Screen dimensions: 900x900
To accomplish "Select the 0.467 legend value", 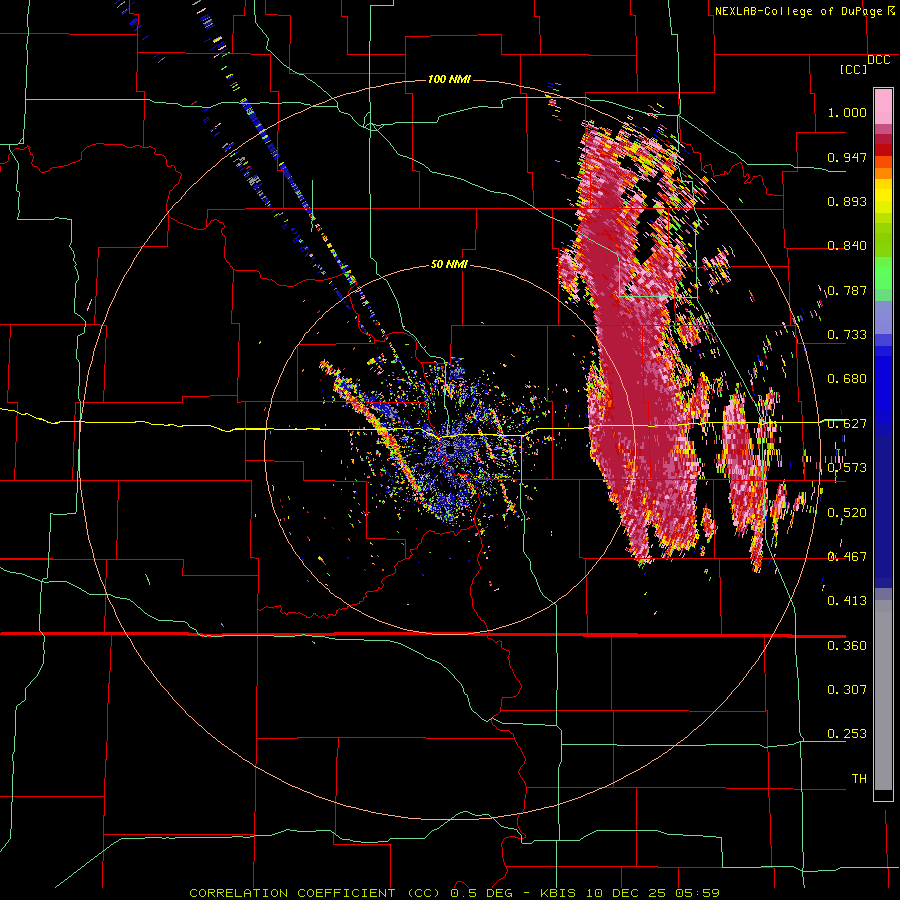I will coord(847,557).
